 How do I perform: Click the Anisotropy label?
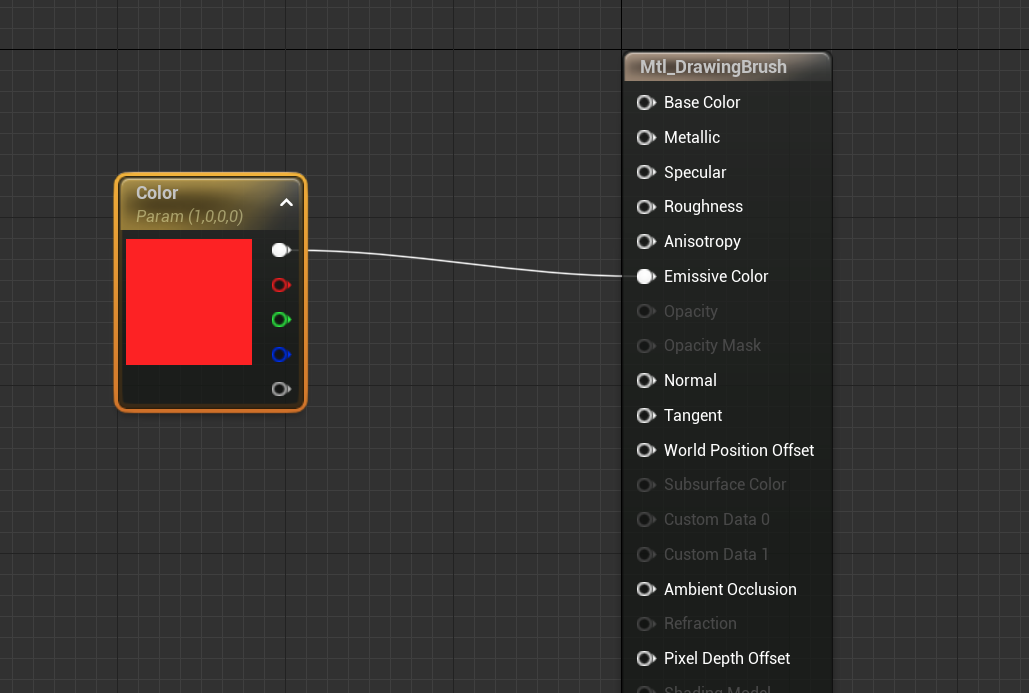702,242
